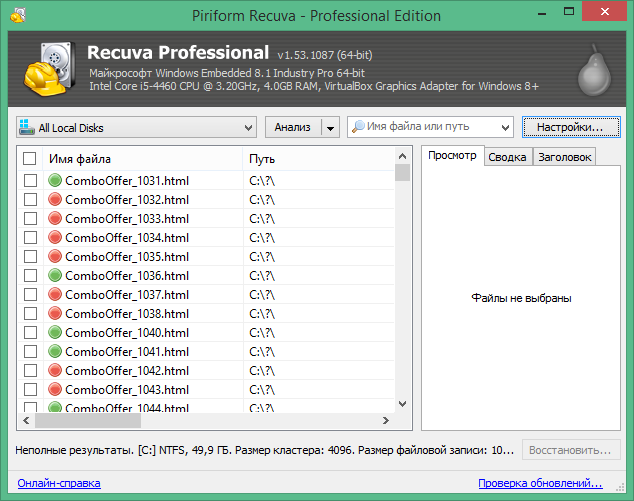Click the red status dot for ComboOffer_1038.html
This screenshot has height=501, width=634.
point(55,313)
